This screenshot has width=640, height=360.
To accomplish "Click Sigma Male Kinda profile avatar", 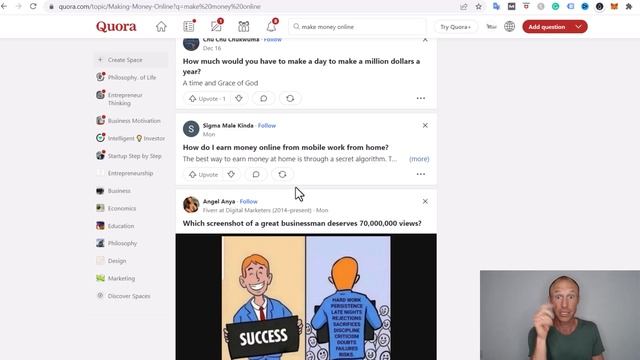I will tap(191, 129).
